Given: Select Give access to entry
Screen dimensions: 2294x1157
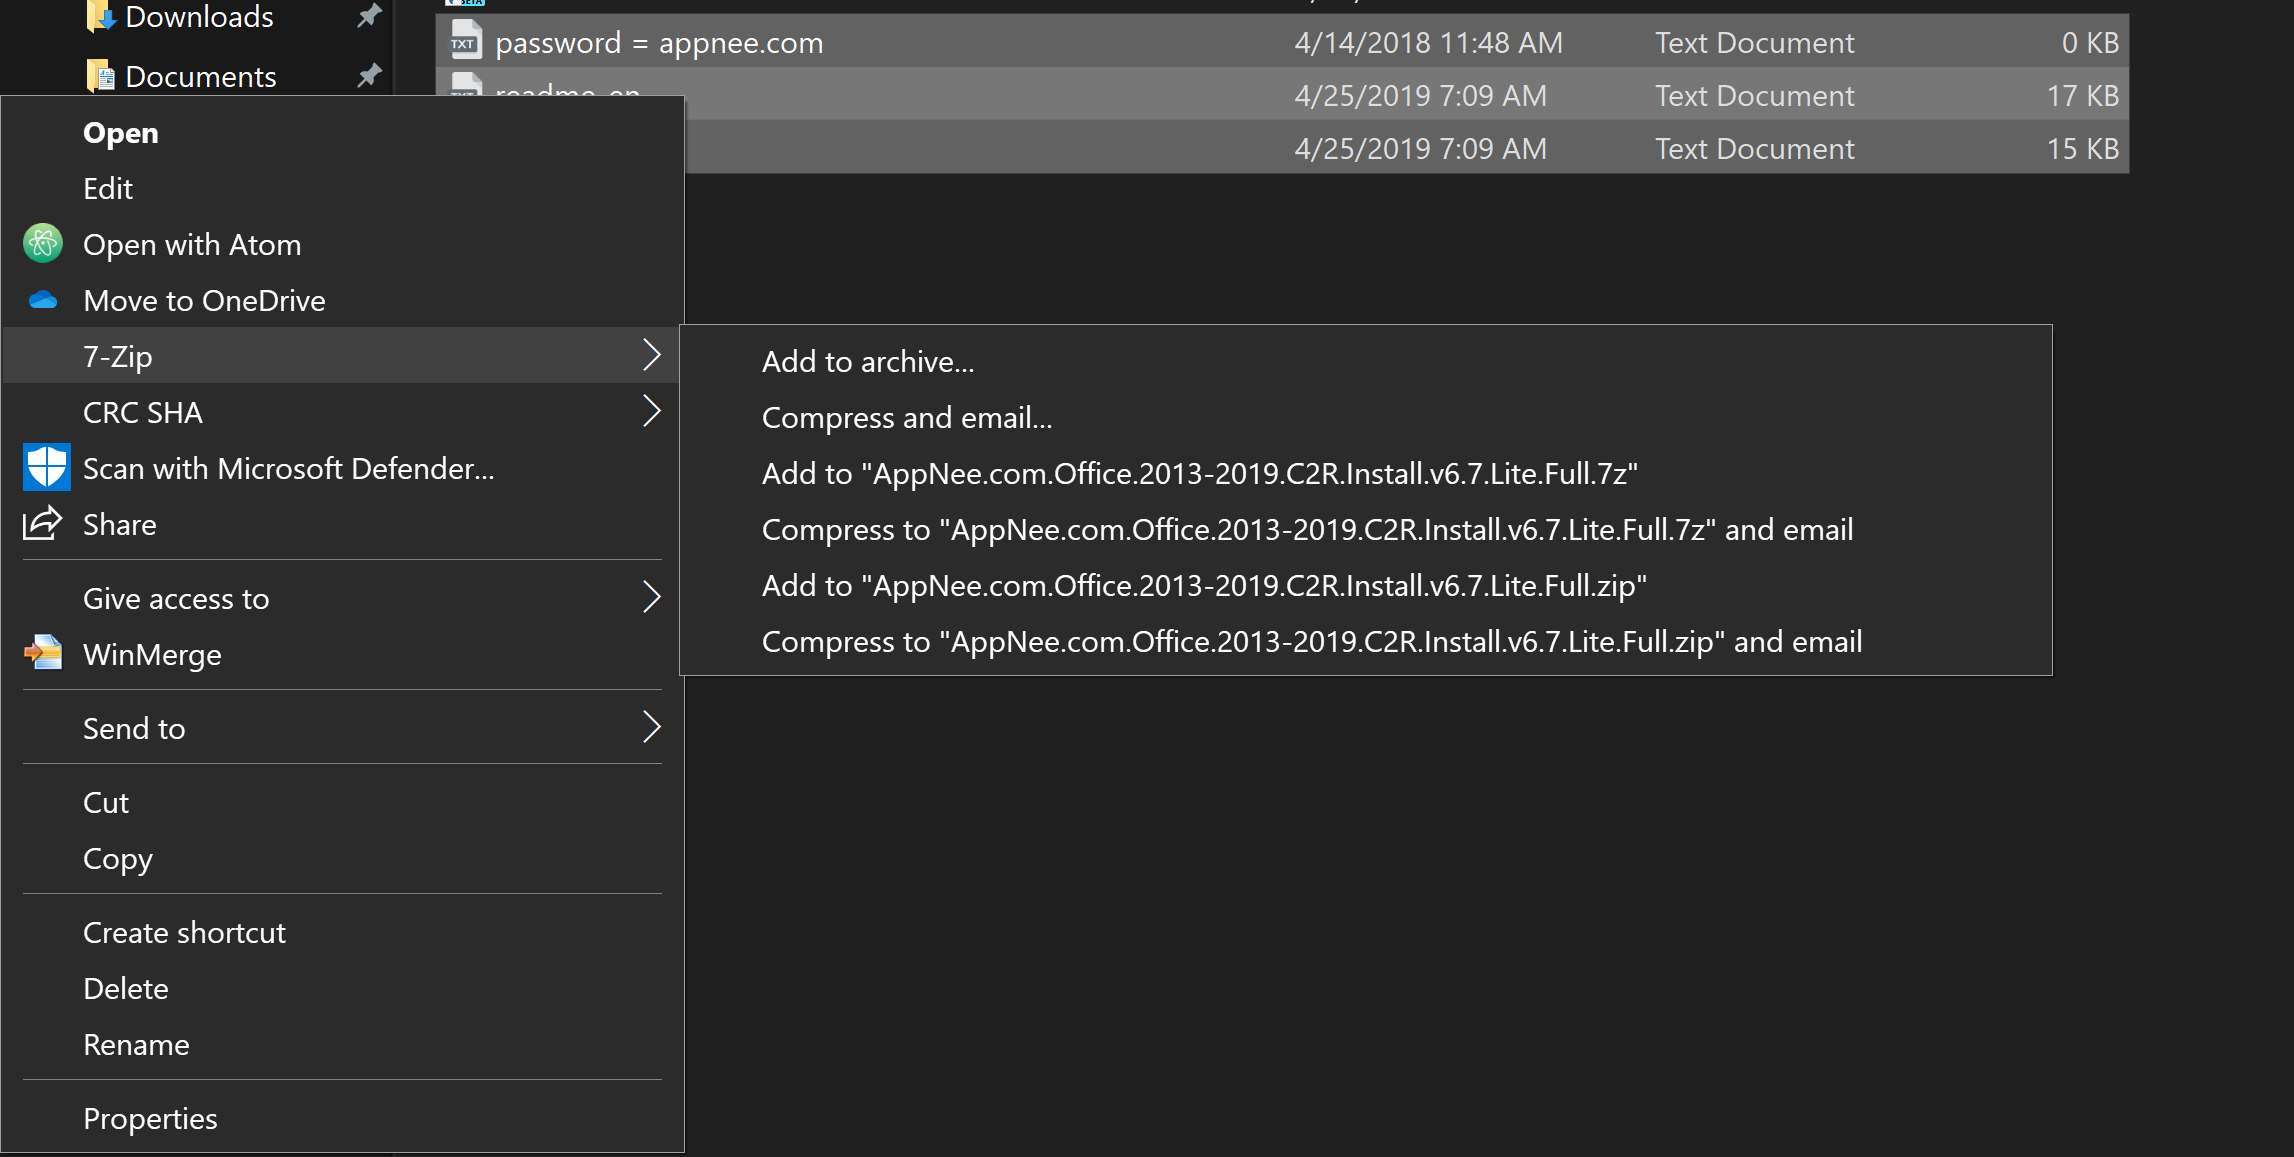Looking at the screenshot, I should pos(342,598).
